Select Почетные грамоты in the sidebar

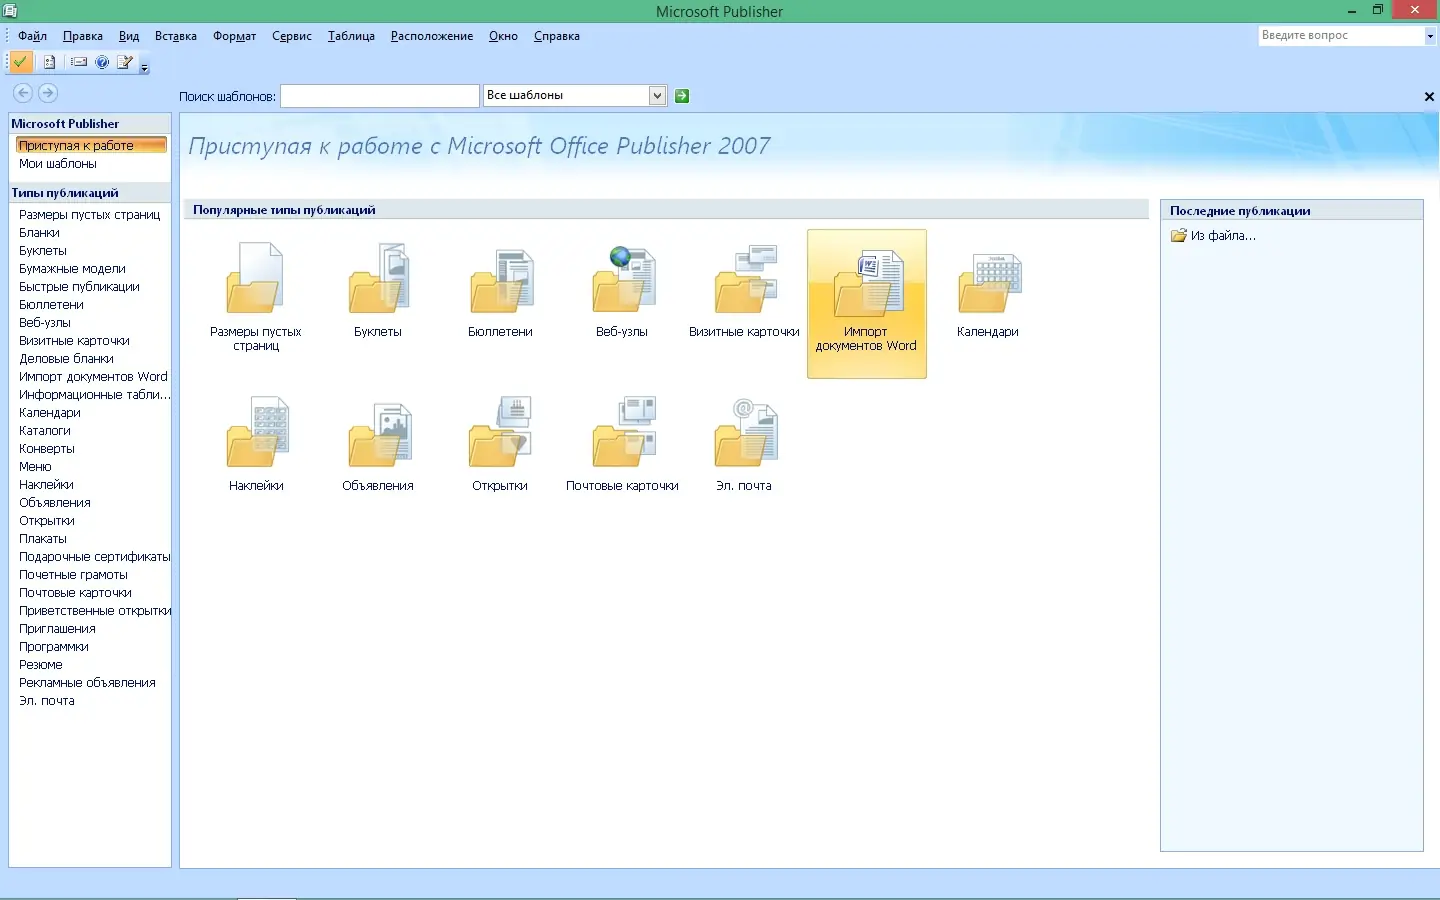coord(74,575)
